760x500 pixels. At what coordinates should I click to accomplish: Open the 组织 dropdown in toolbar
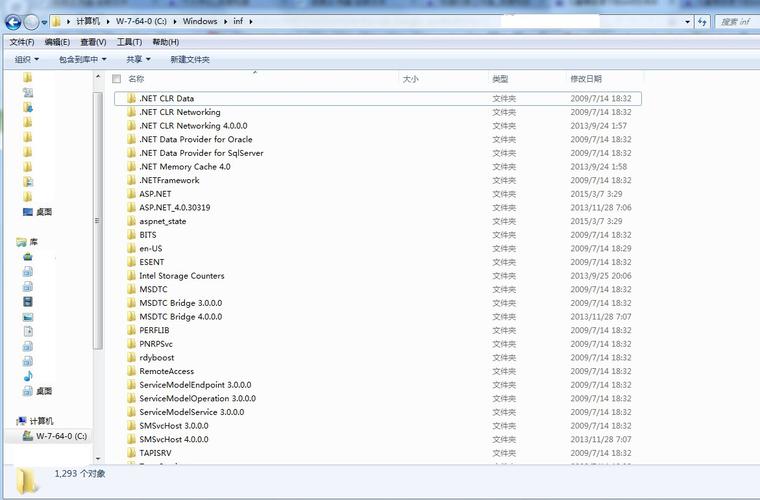click(27, 59)
